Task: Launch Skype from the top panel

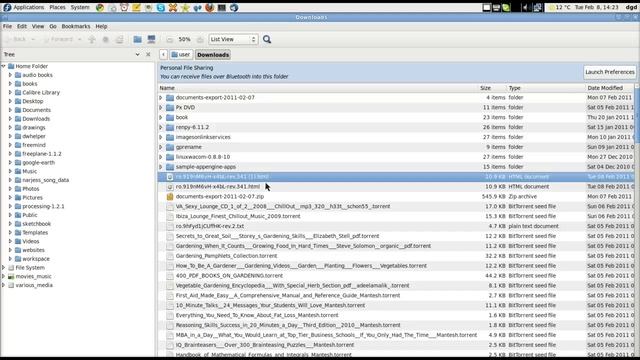Action: coord(161,7)
